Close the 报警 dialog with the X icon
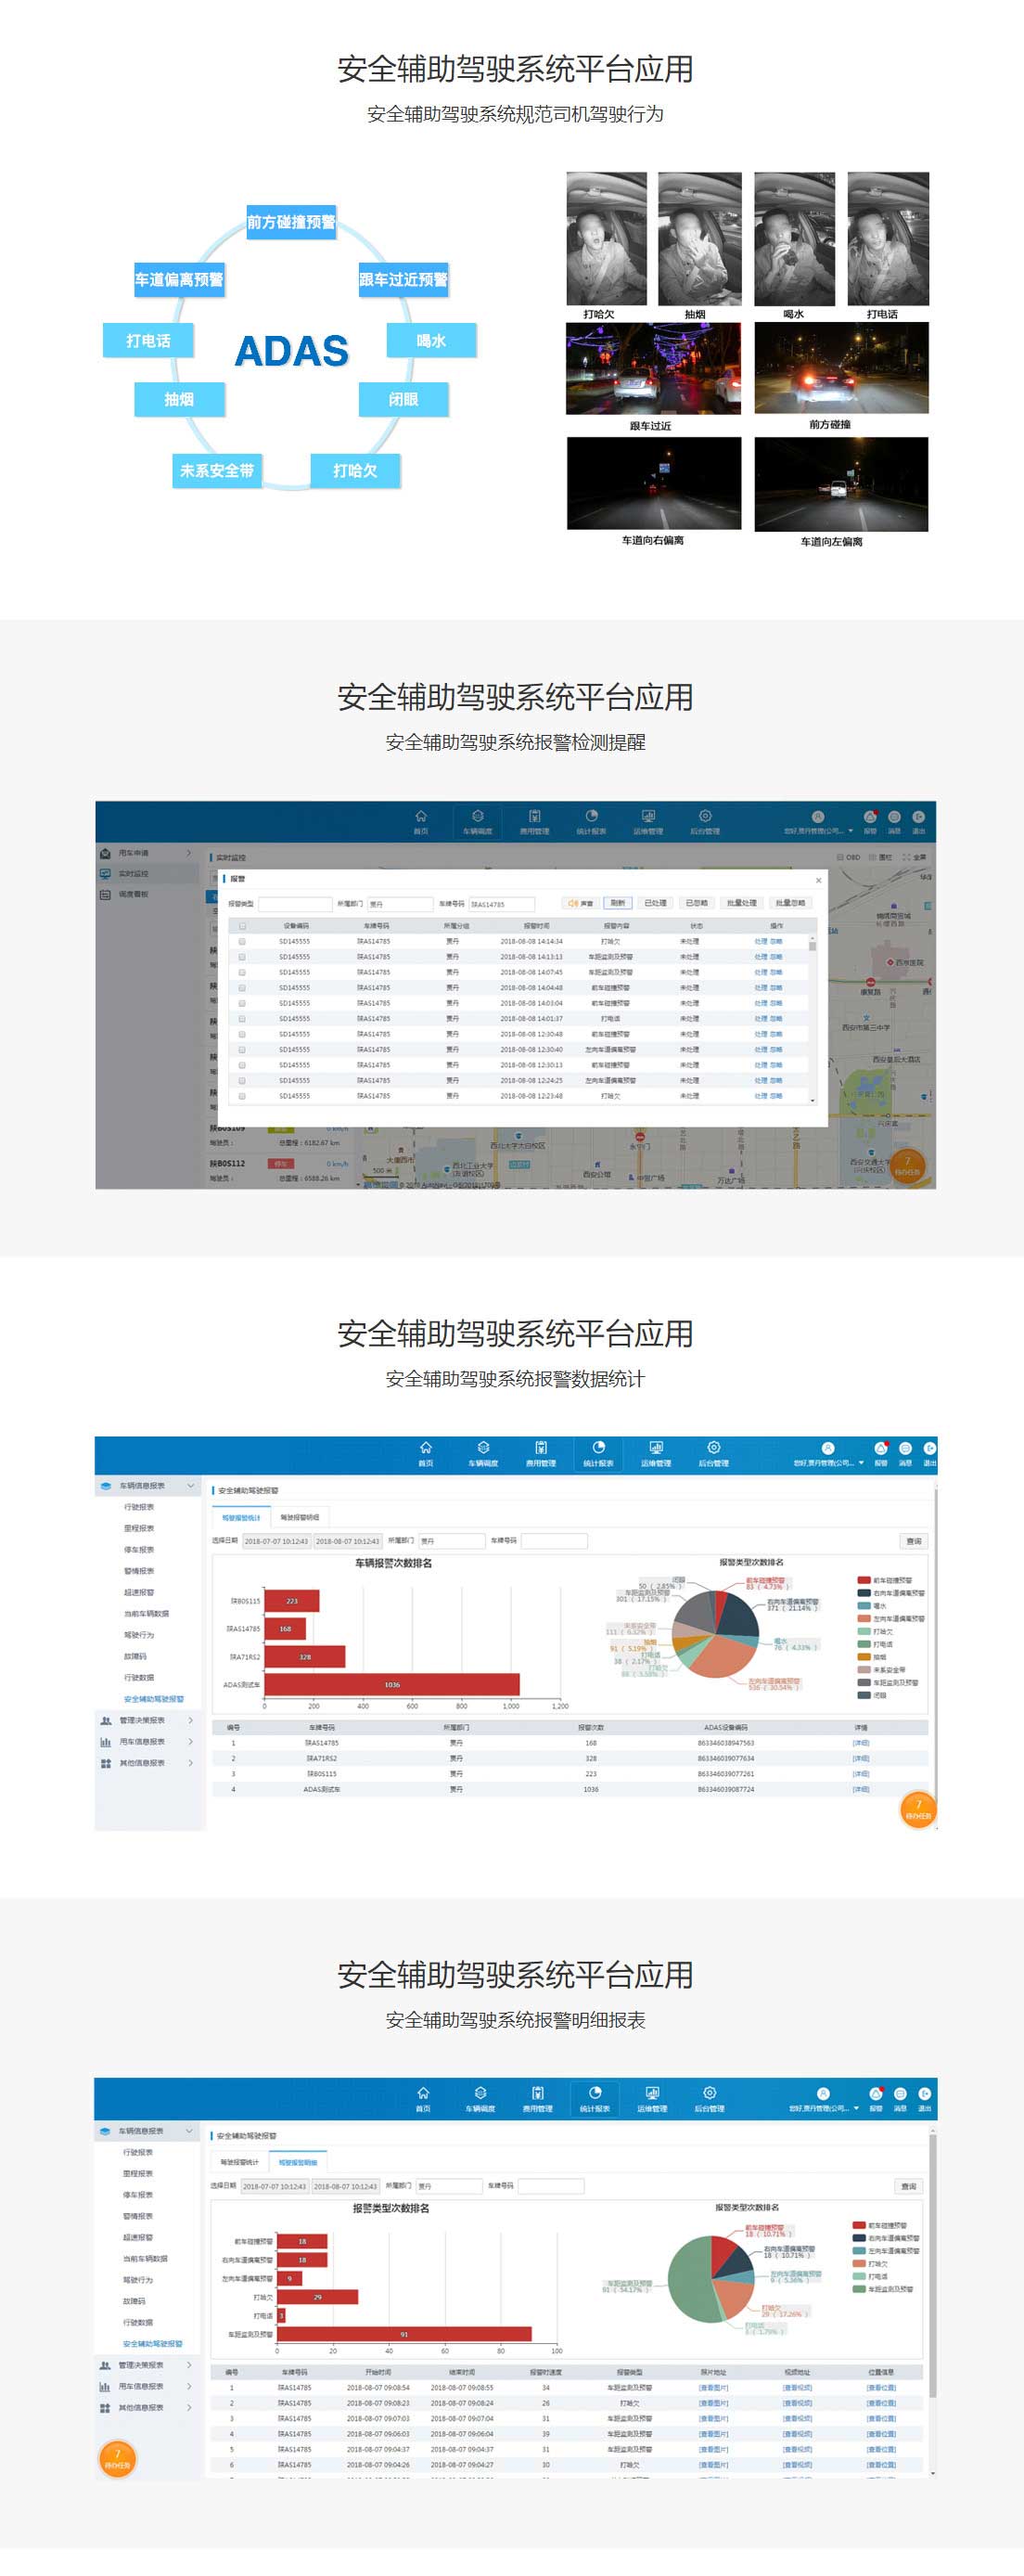The image size is (1024, 2576). [x=818, y=880]
